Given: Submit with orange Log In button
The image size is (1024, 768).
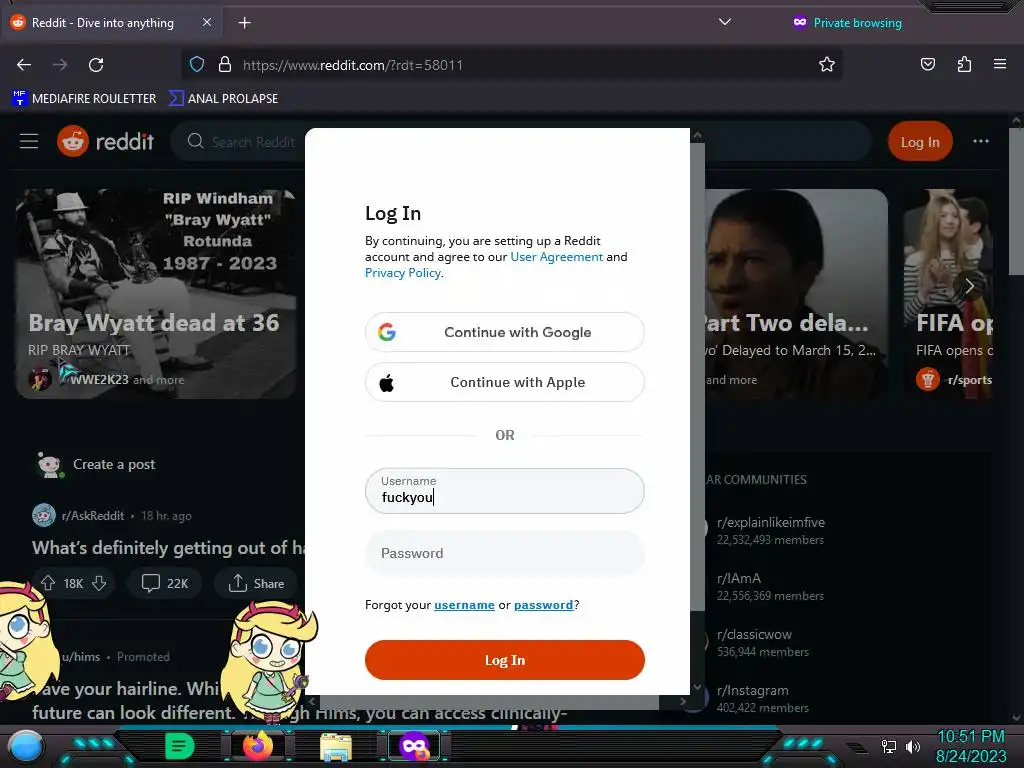Looking at the screenshot, I should point(505,660).
